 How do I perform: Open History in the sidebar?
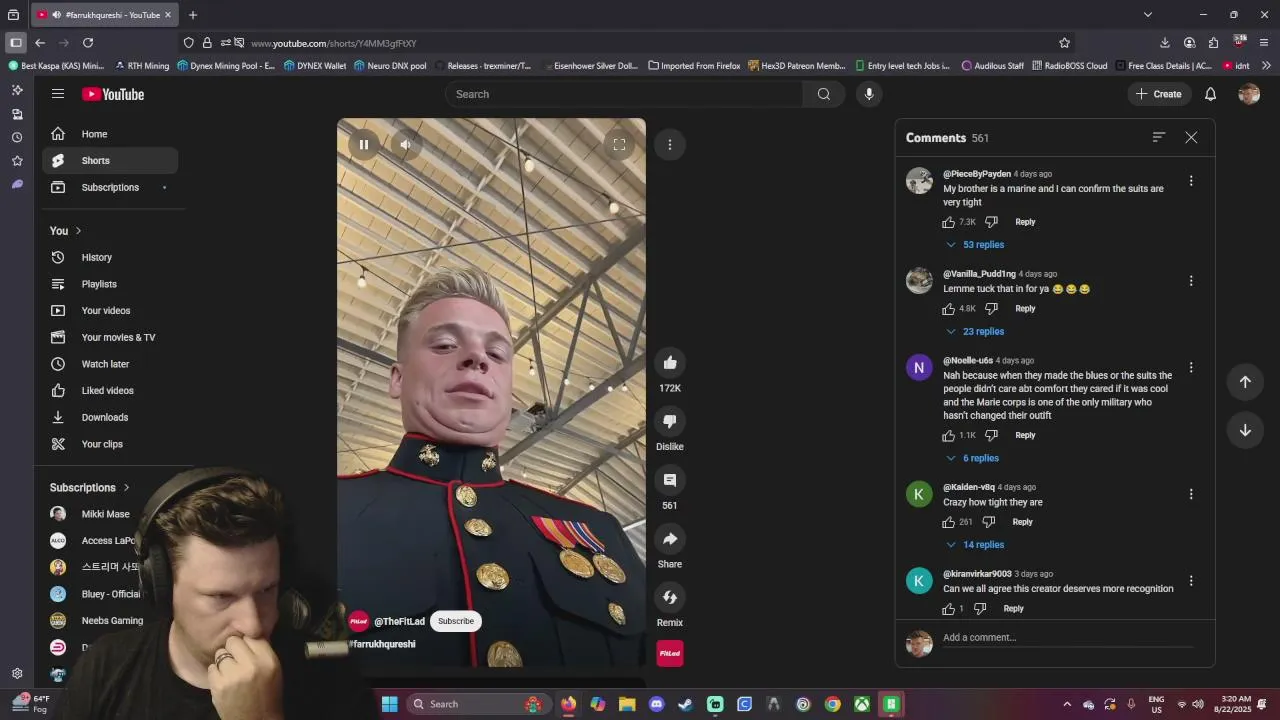[110, 258]
